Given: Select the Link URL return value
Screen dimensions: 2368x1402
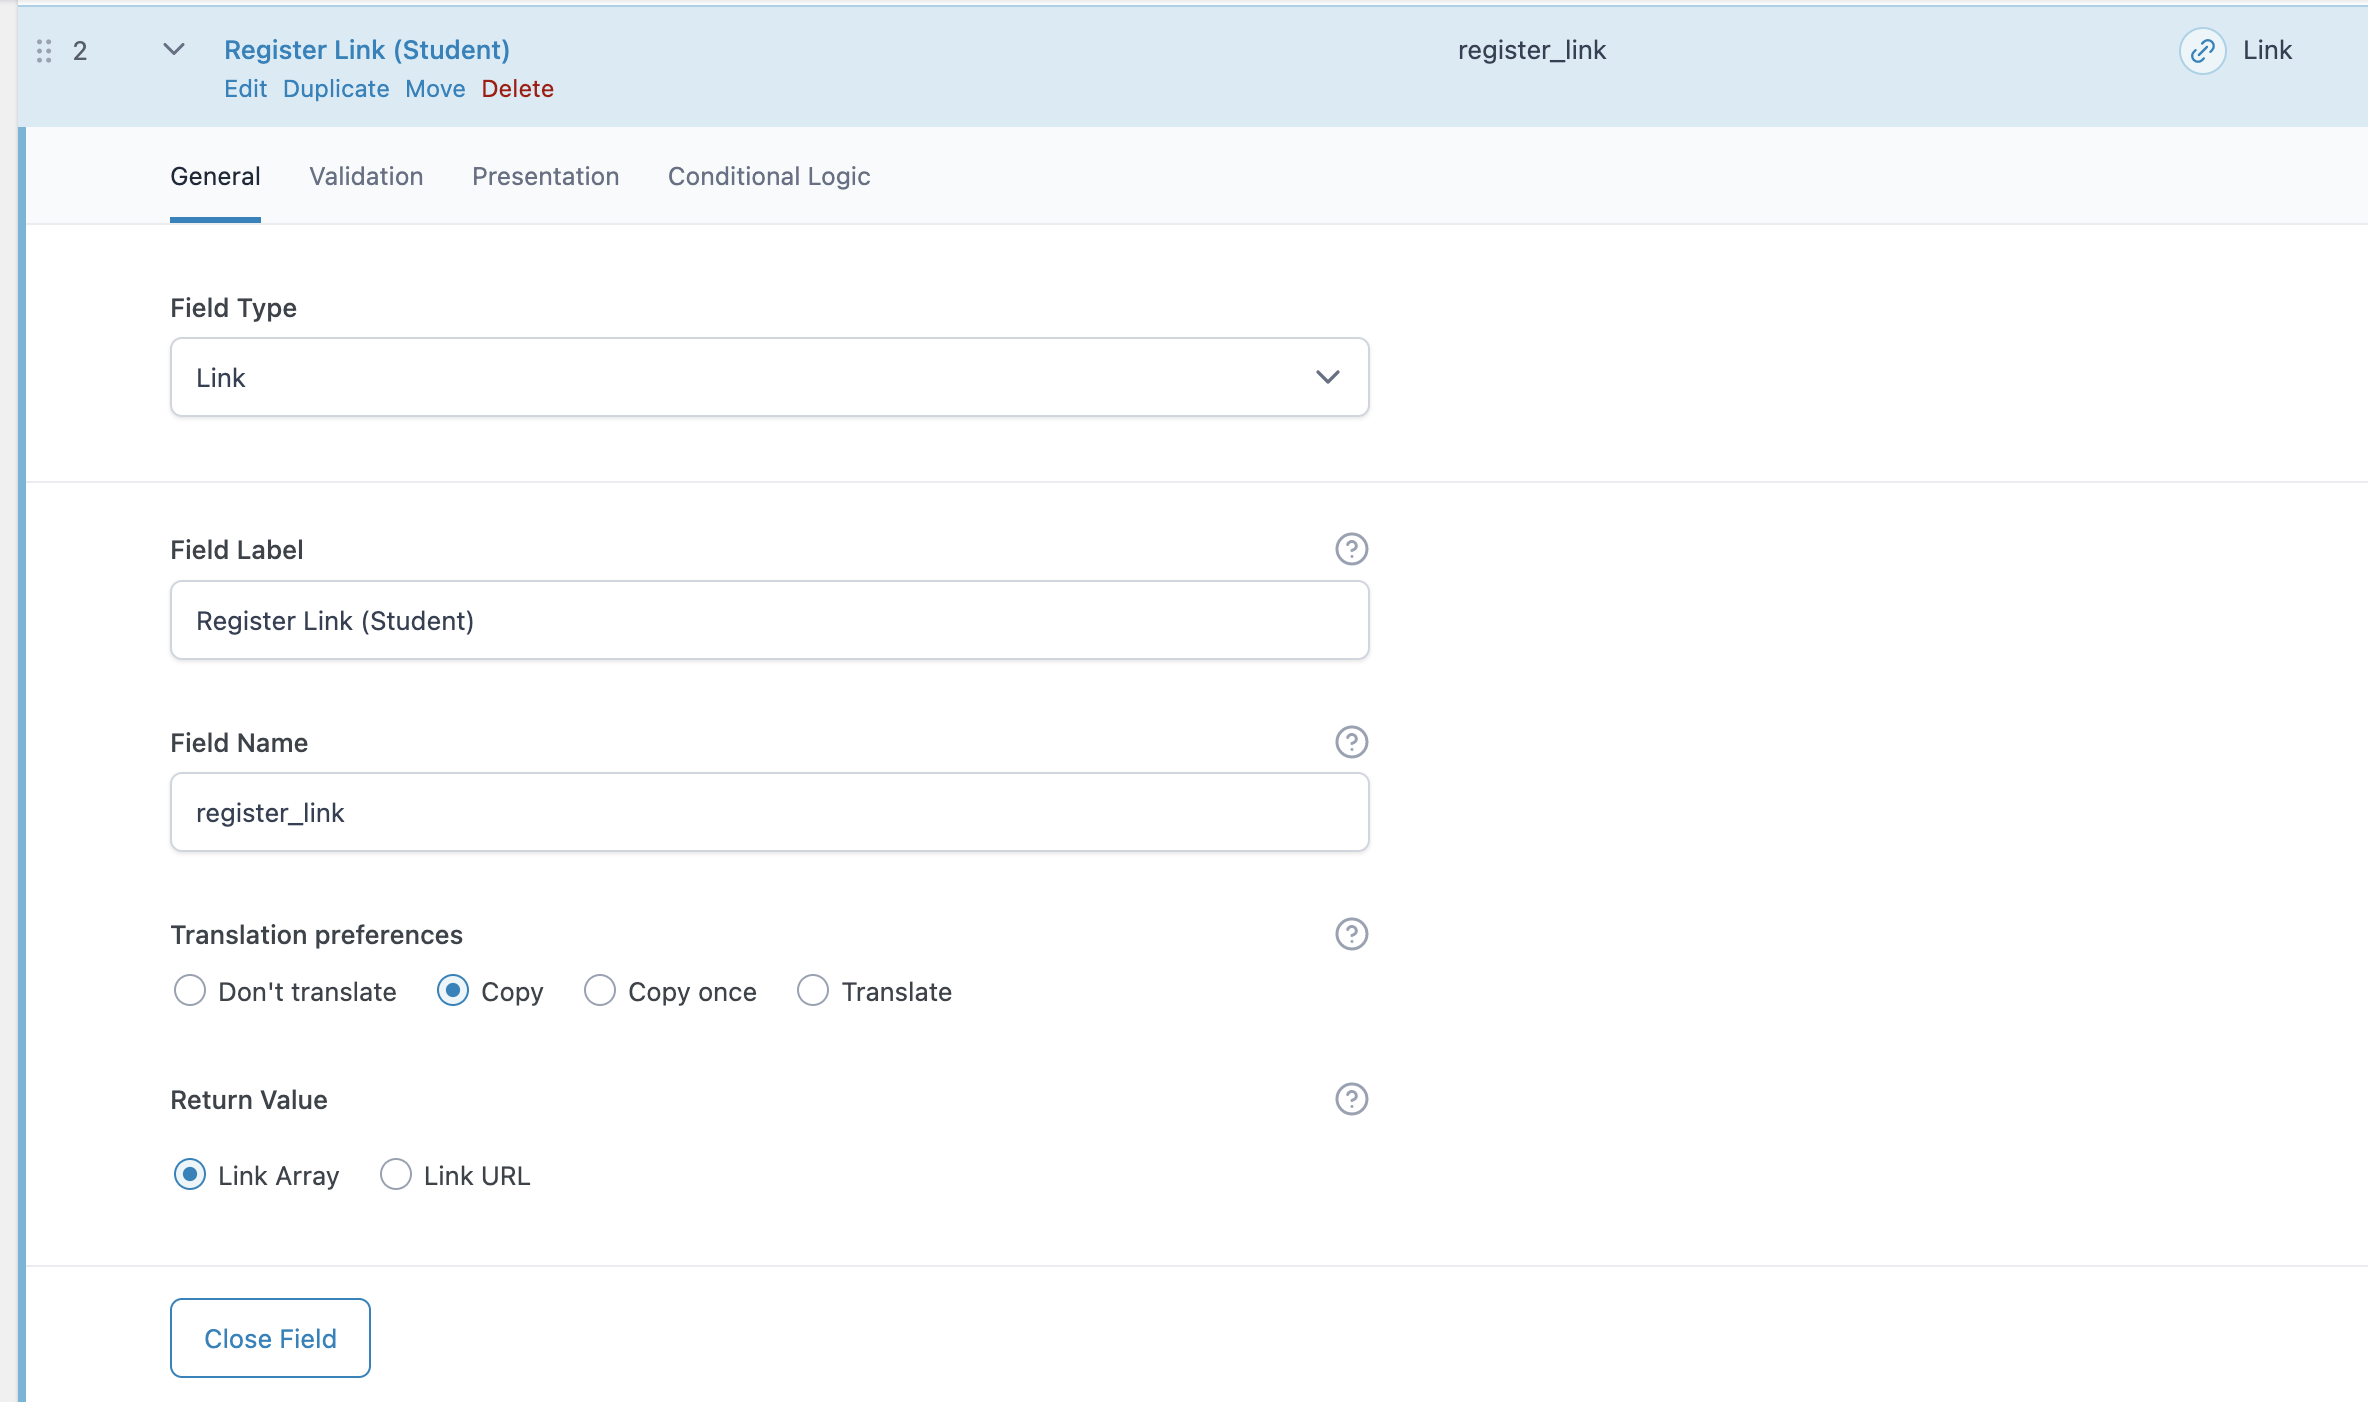Looking at the screenshot, I should coord(396,1175).
